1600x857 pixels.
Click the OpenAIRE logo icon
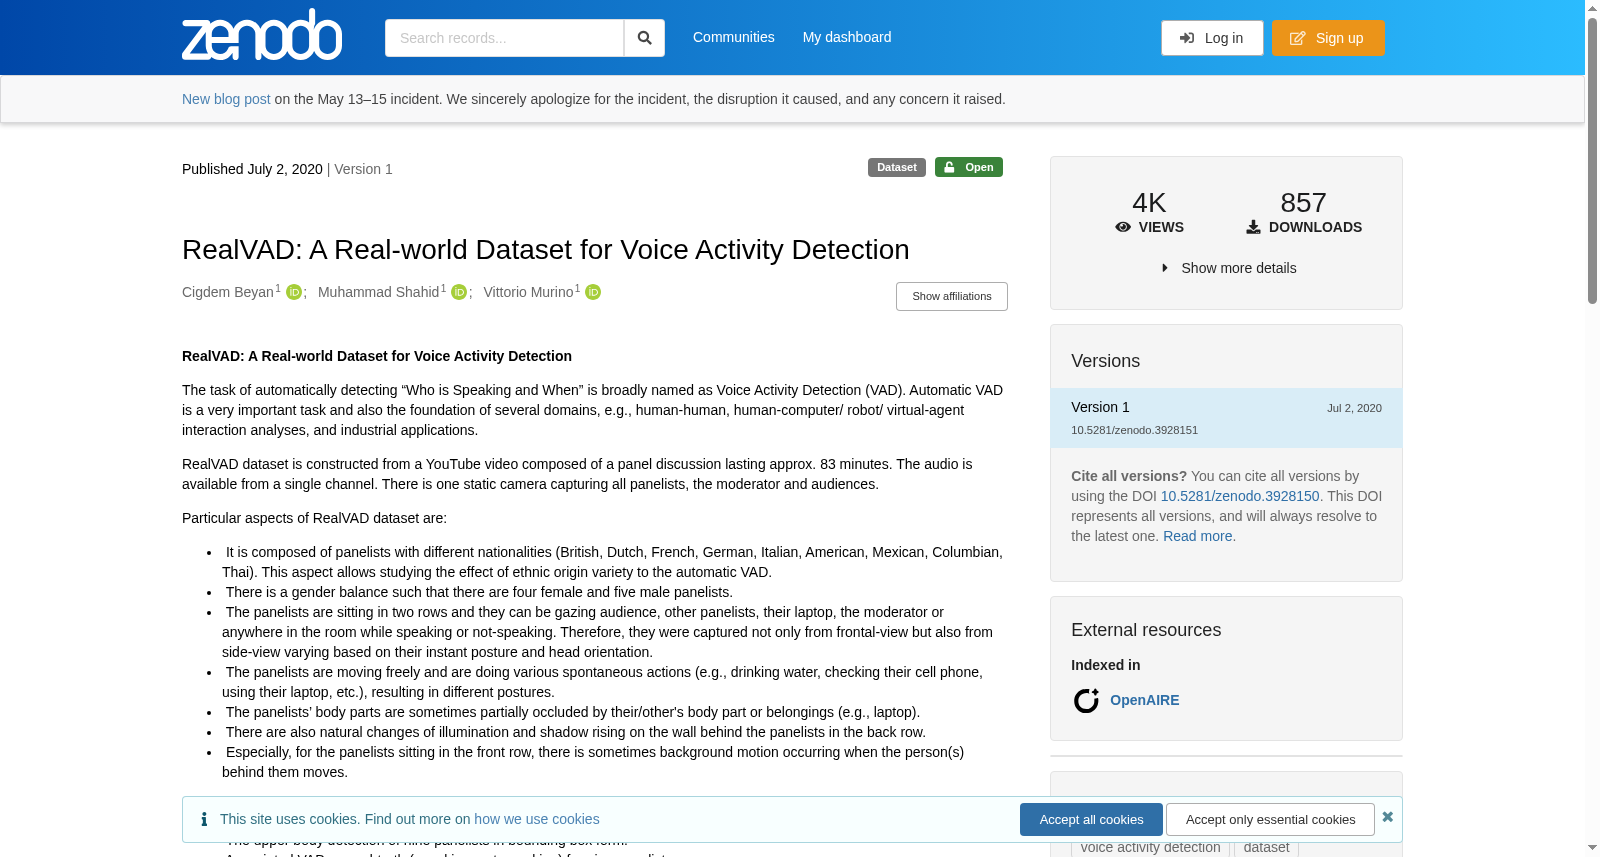1086,700
